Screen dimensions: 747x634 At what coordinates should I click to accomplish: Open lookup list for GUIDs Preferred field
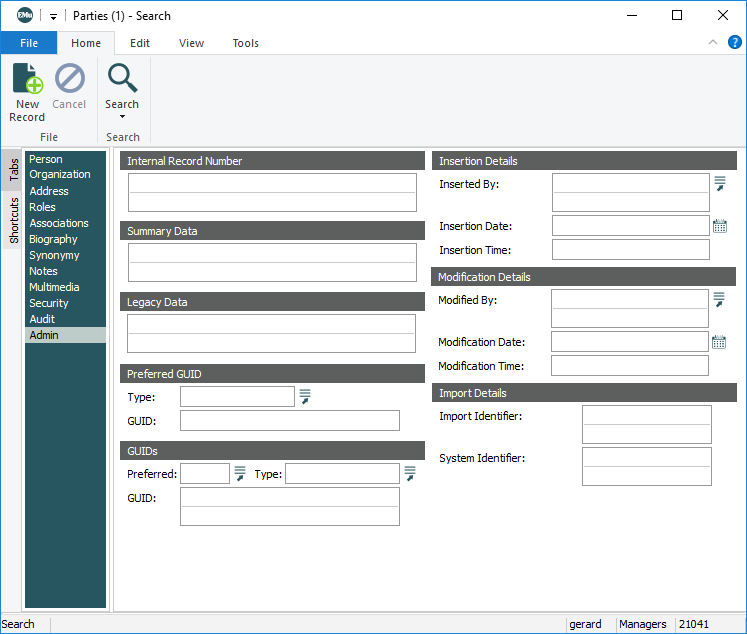click(240, 473)
